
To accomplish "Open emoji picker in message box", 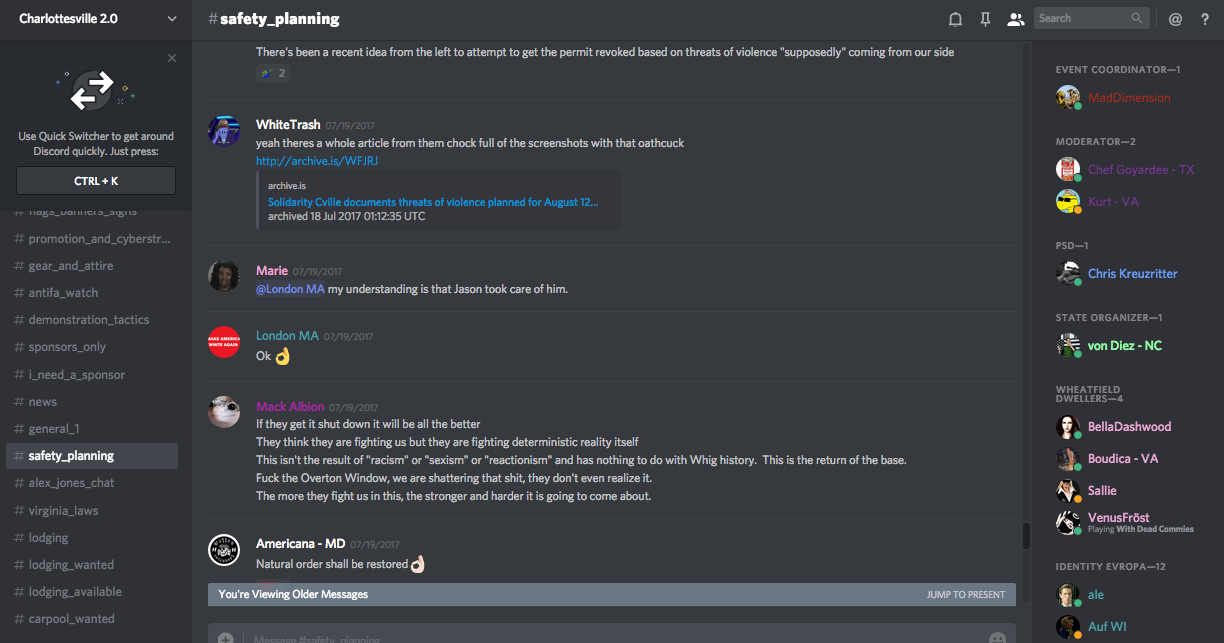I will point(997,637).
